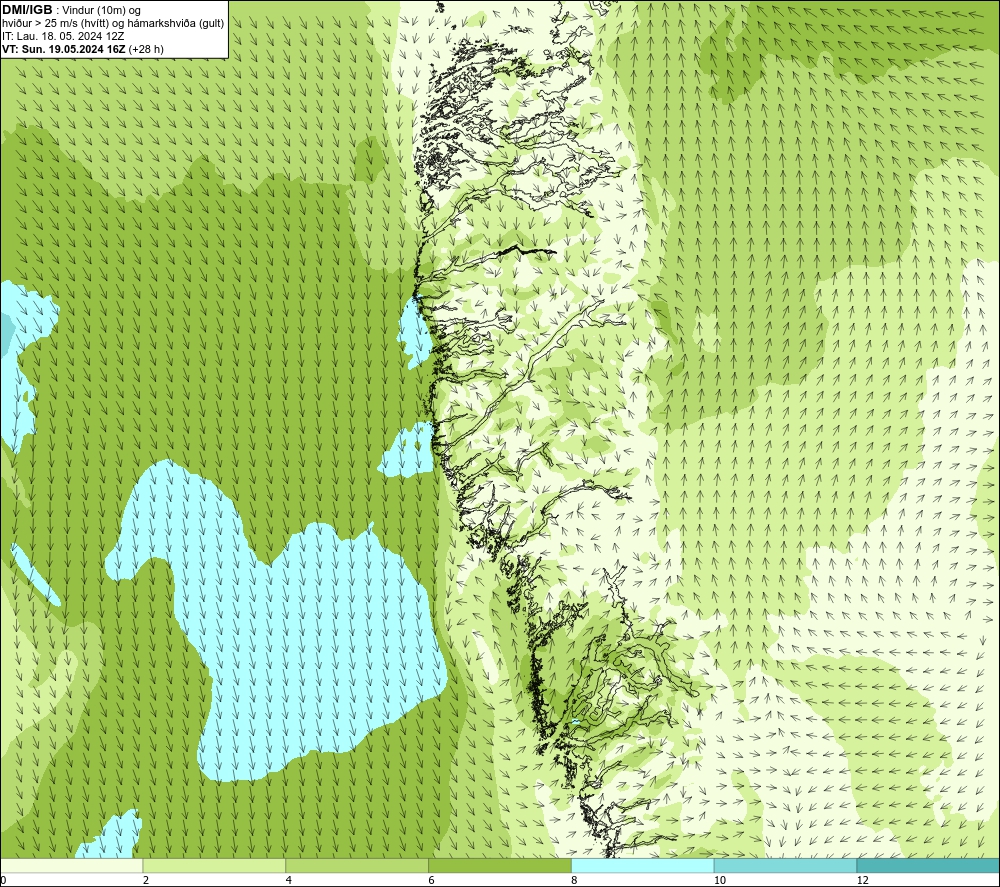Click the darker green 6–8 m/s legend swatch
This screenshot has height=887, width=1000.
pos(500,865)
